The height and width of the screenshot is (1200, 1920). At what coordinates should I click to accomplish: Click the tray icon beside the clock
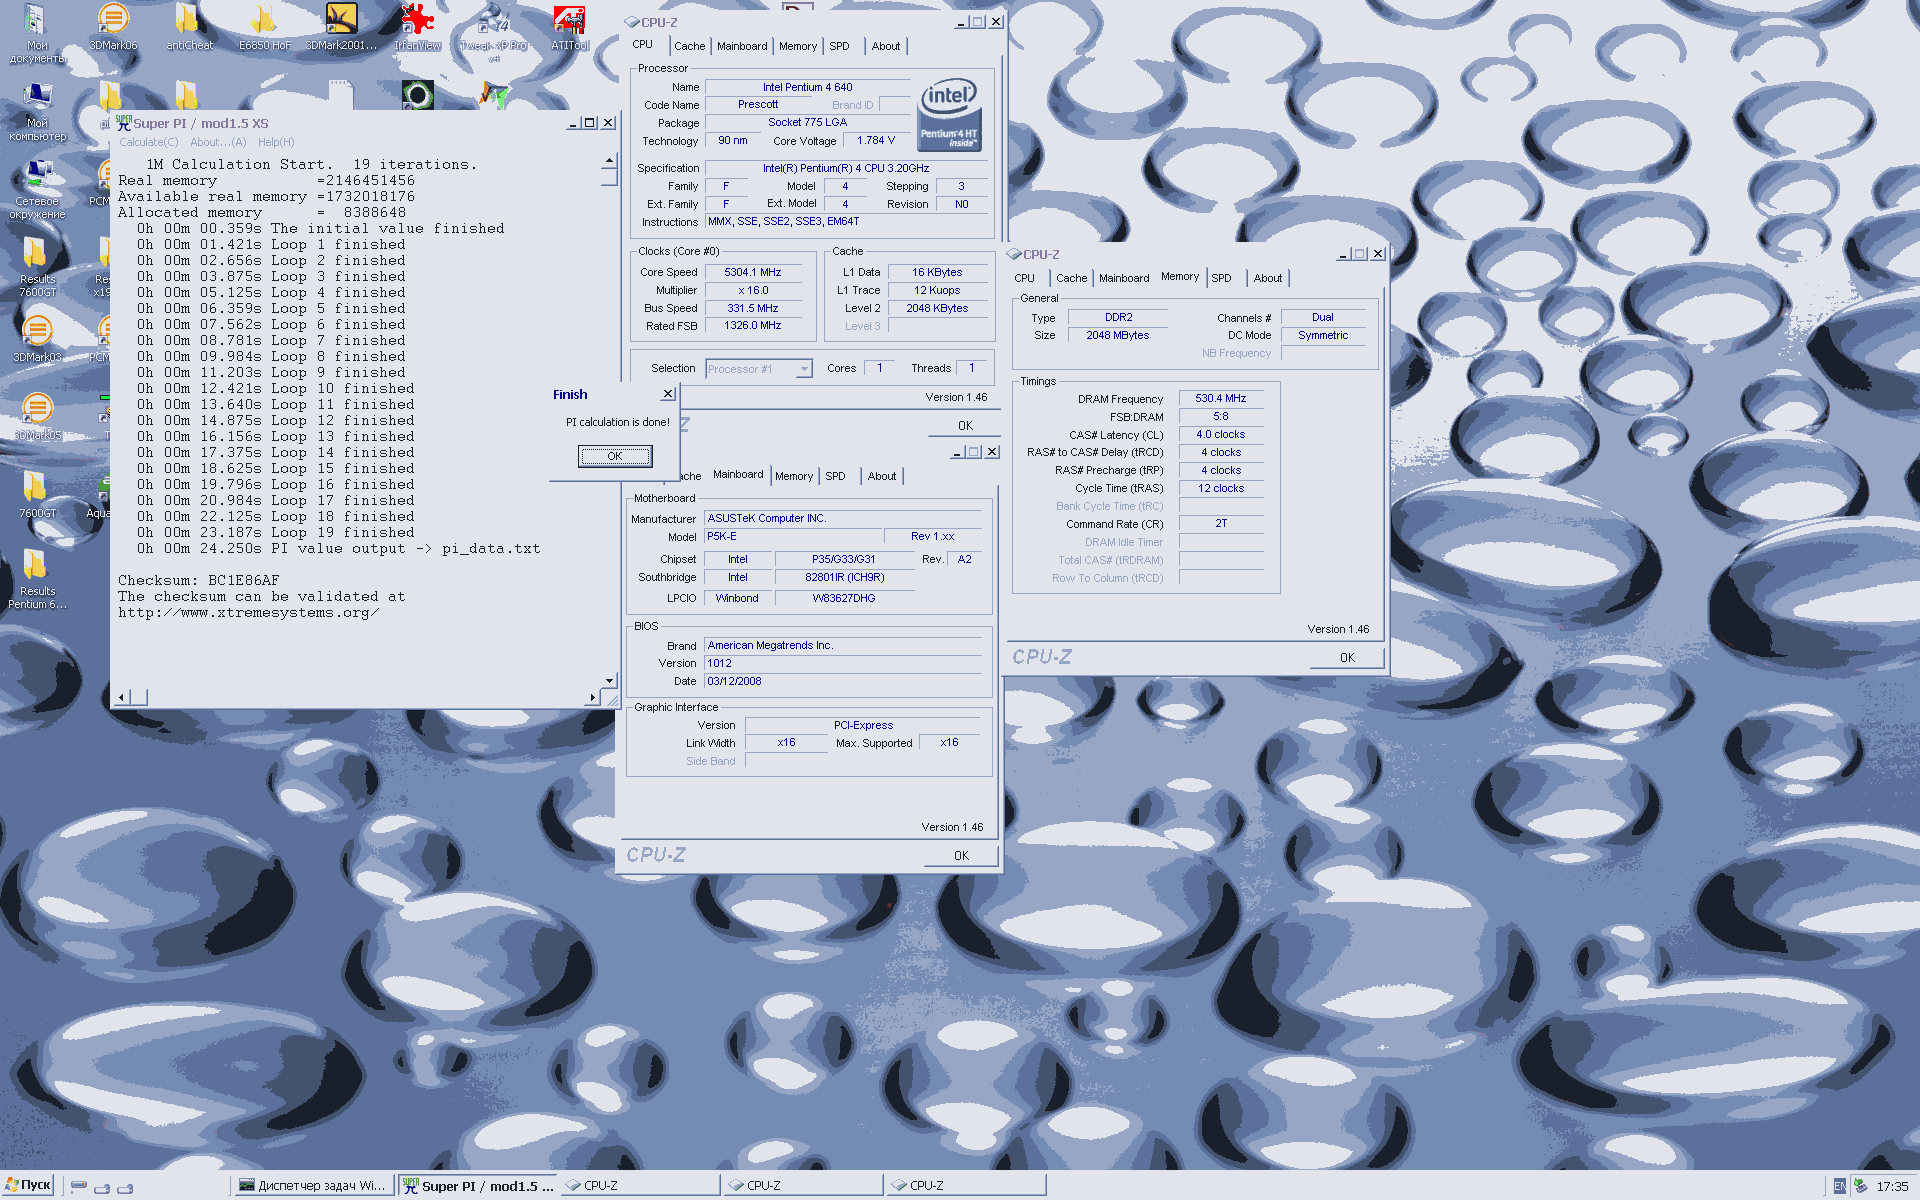(1860, 1186)
